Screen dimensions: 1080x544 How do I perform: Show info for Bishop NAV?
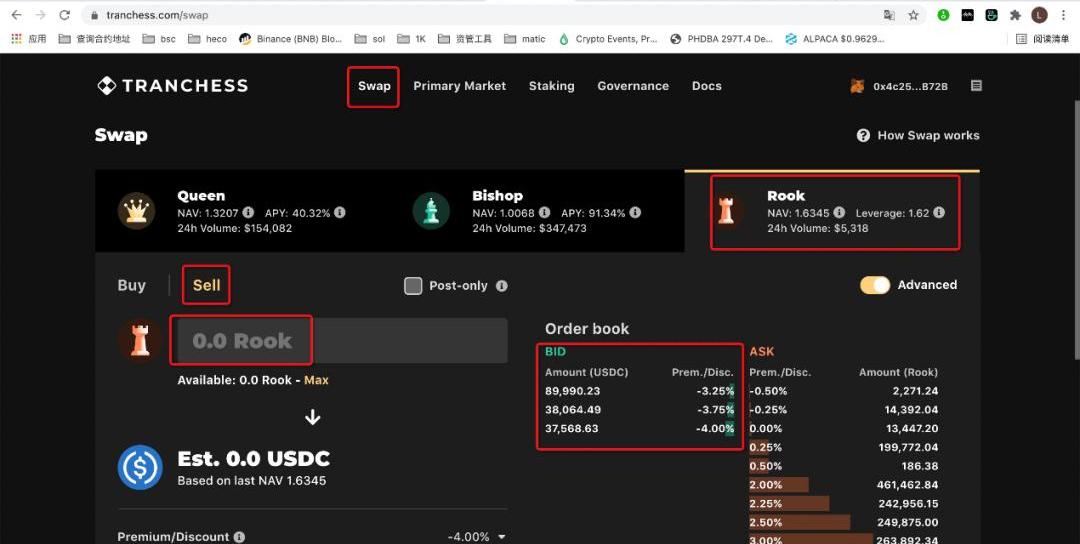pos(544,213)
